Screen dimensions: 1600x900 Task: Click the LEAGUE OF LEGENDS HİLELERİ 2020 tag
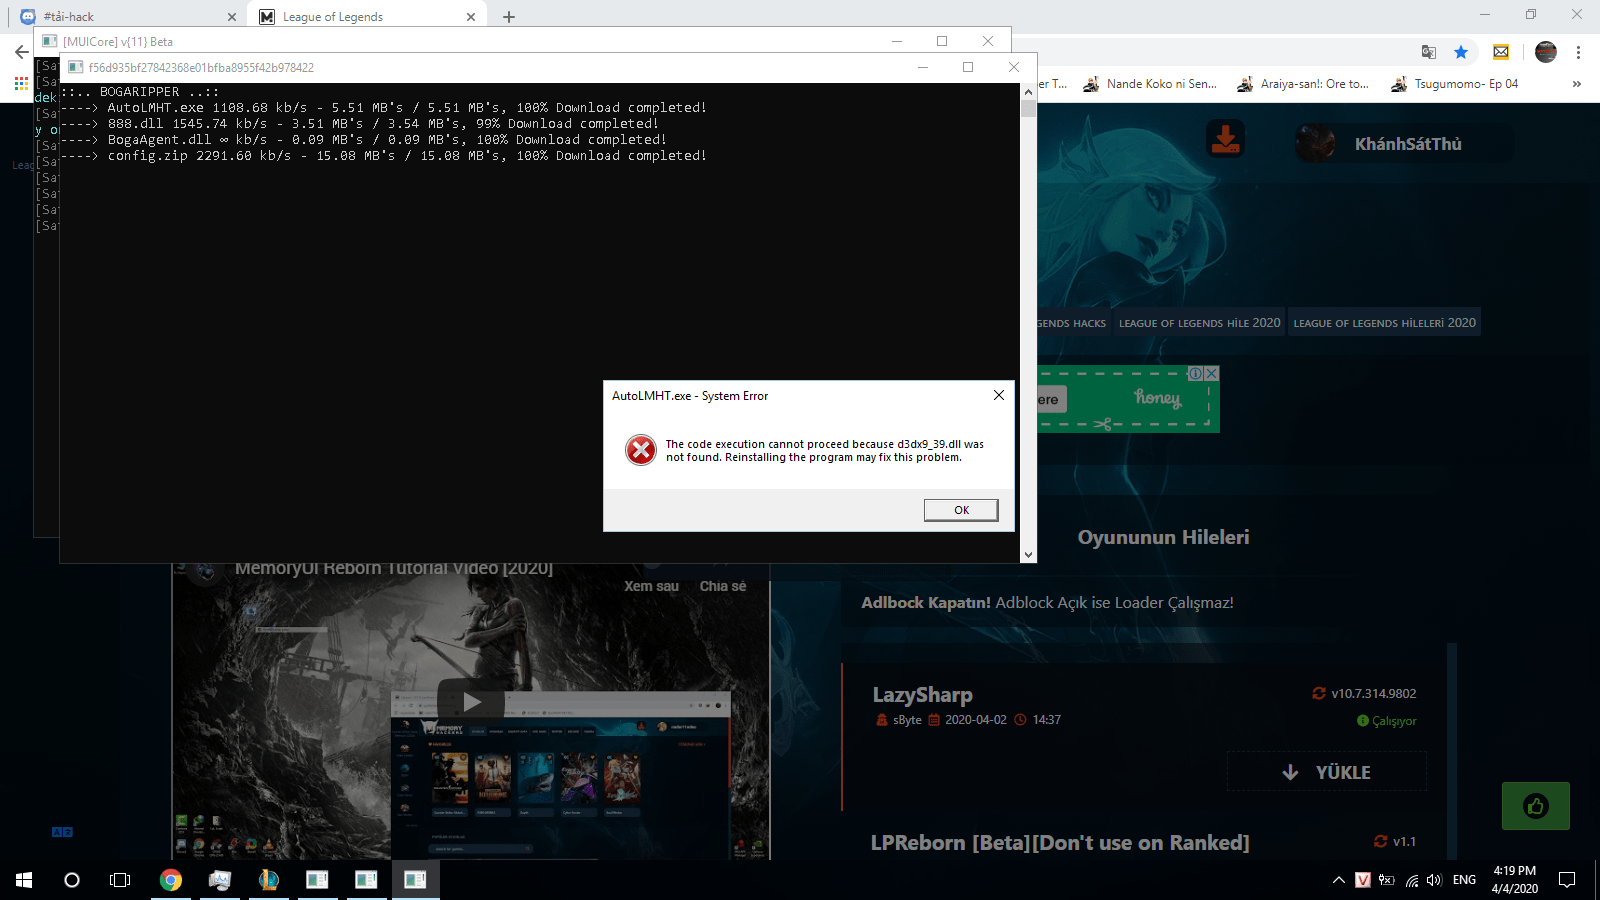(1384, 323)
